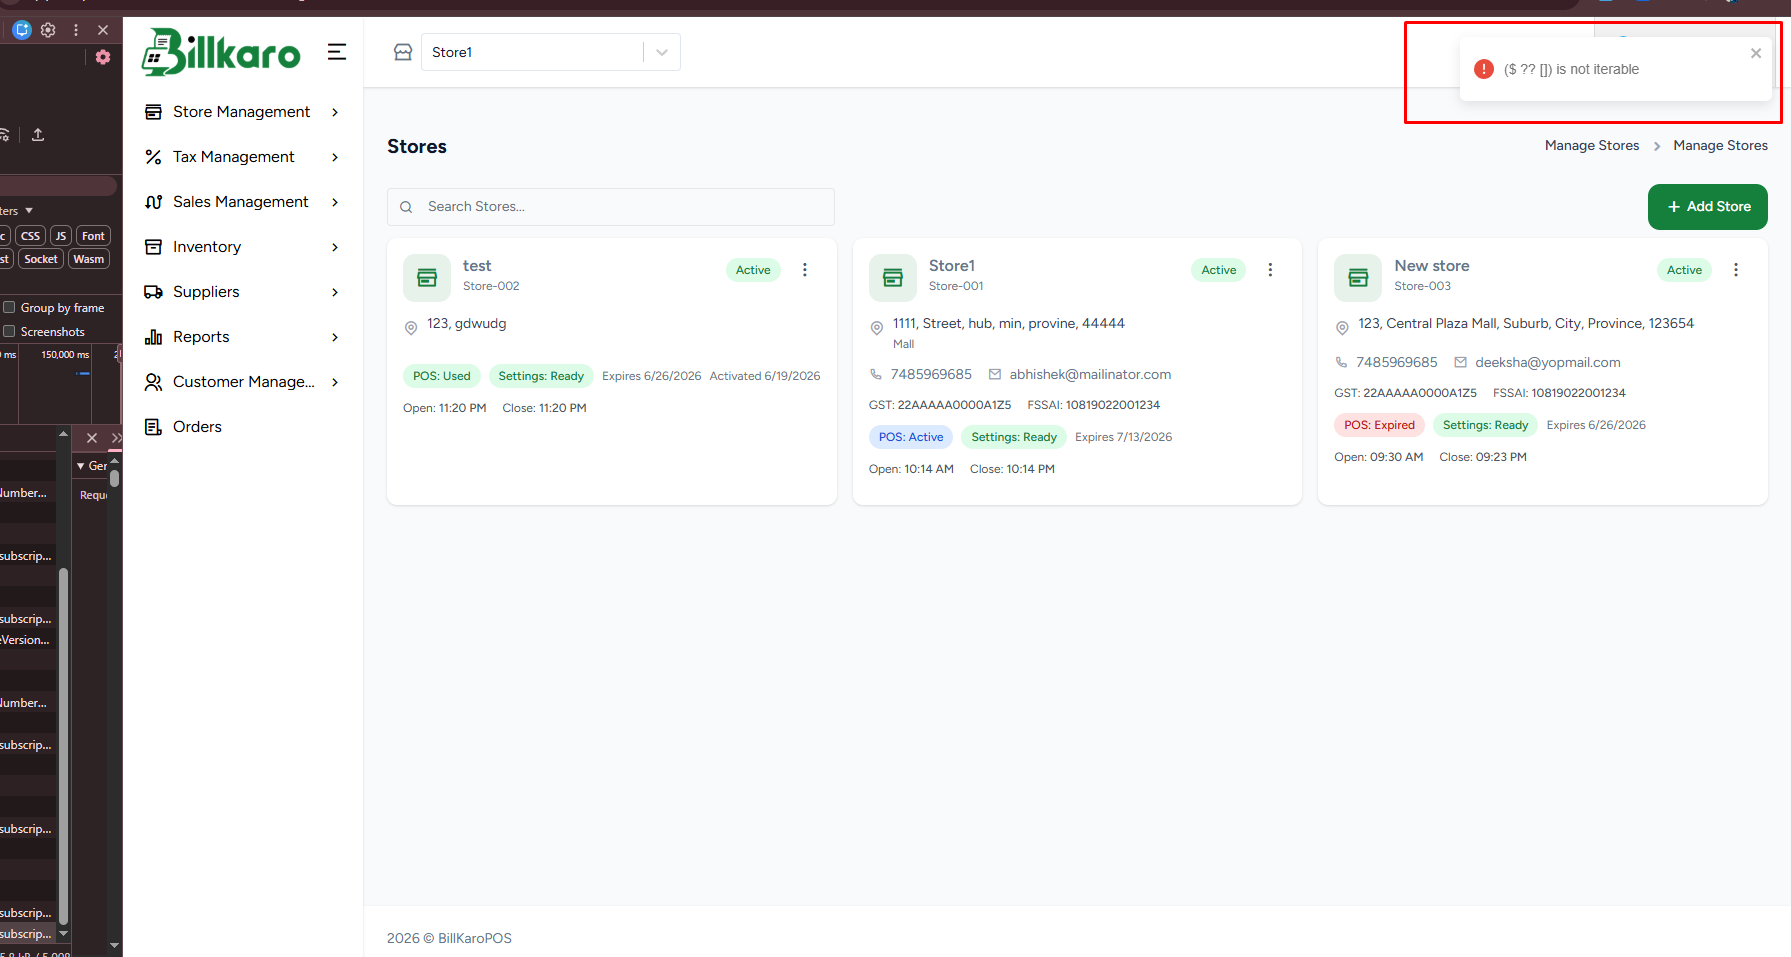This screenshot has width=1791, height=957.
Task: Click the DevTools upload/export icon
Action: point(38,135)
